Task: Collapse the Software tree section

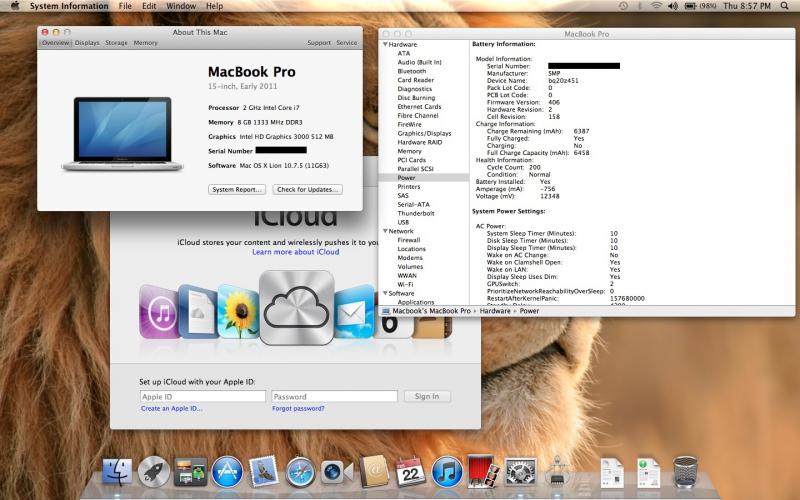Action: [x=385, y=293]
